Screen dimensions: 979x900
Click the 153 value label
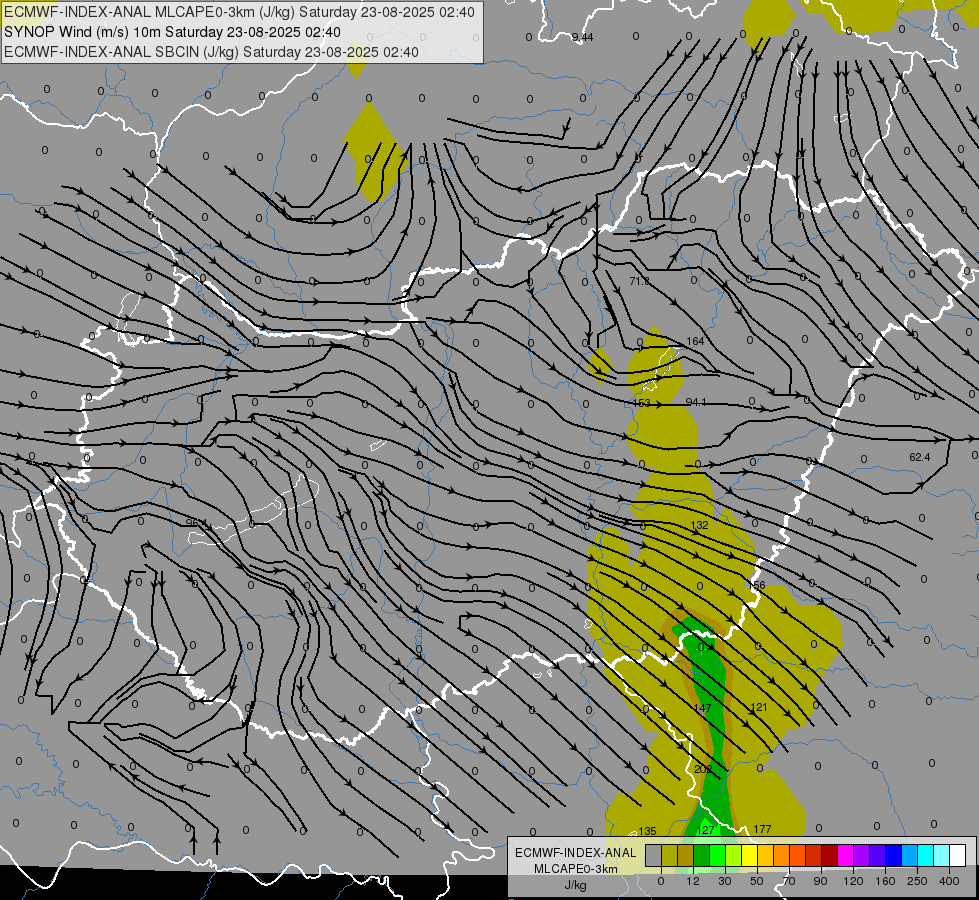[642, 403]
